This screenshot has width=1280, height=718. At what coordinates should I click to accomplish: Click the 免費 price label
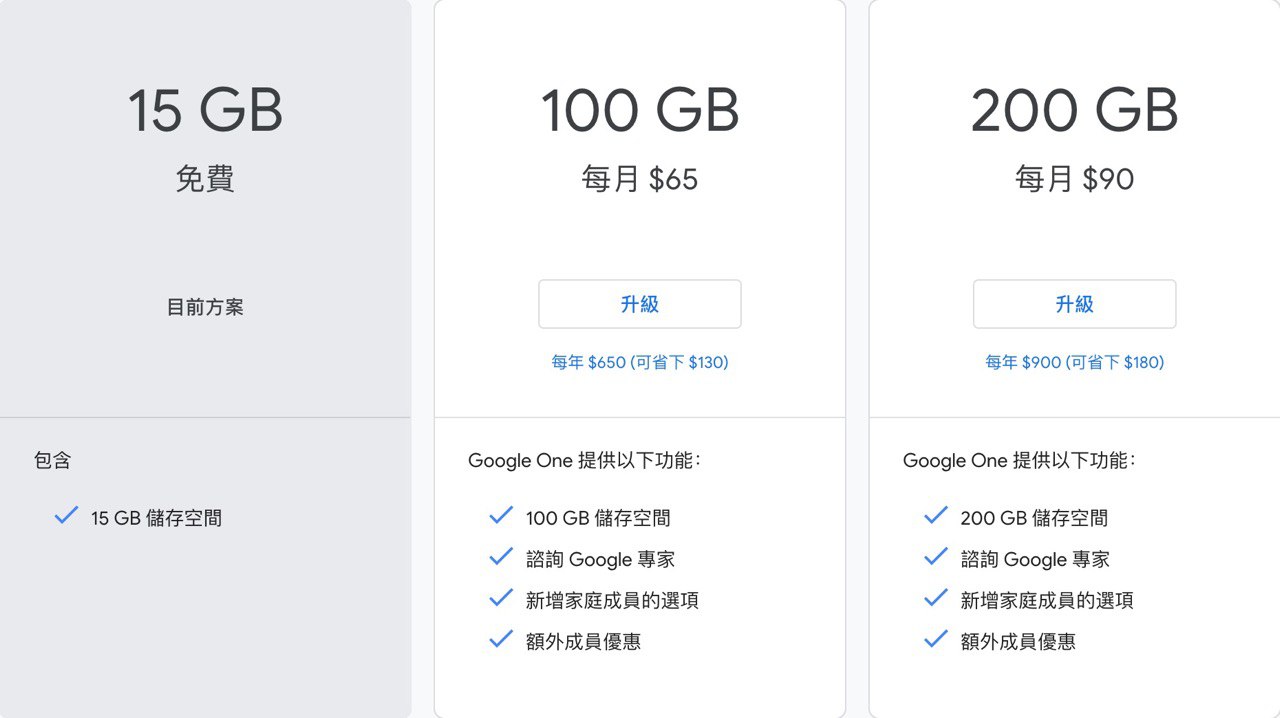[205, 179]
